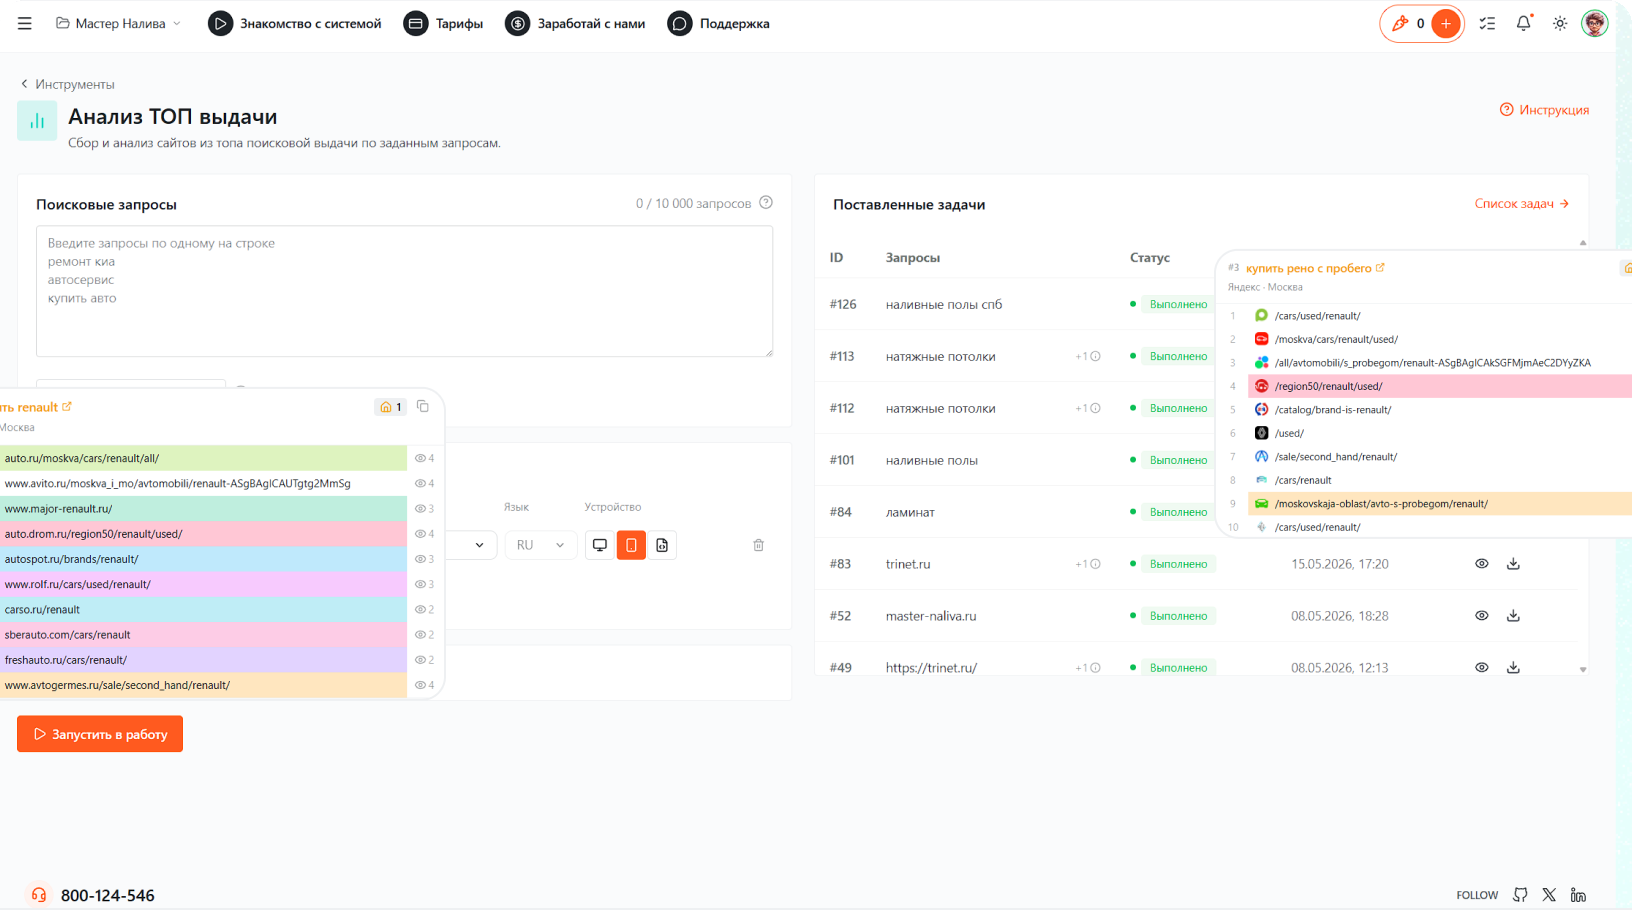Delete the settings row with trash icon
This screenshot has height=910, width=1632.
(758, 545)
